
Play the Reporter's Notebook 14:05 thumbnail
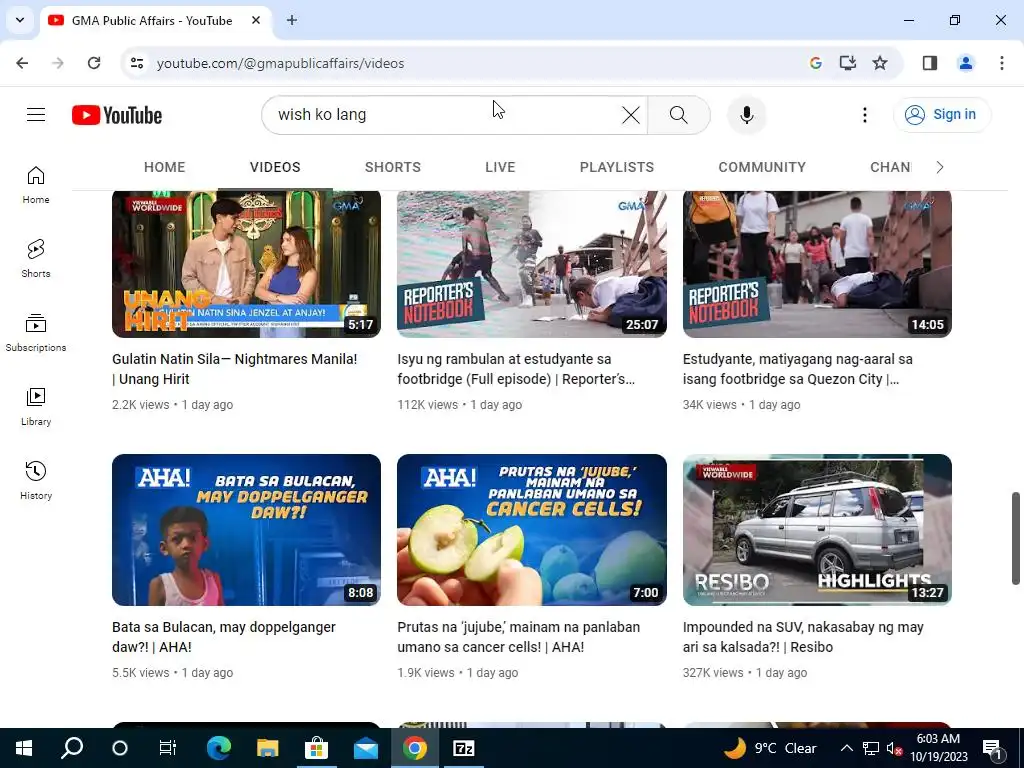coord(817,264)
